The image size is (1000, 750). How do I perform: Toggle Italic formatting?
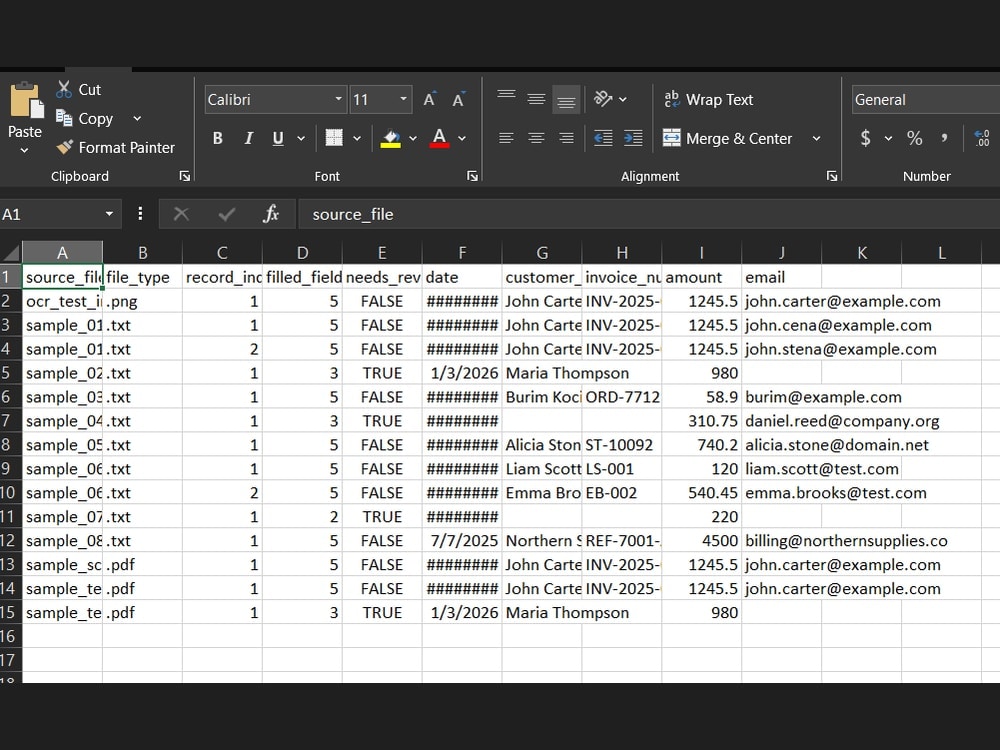tap(249, 138)
